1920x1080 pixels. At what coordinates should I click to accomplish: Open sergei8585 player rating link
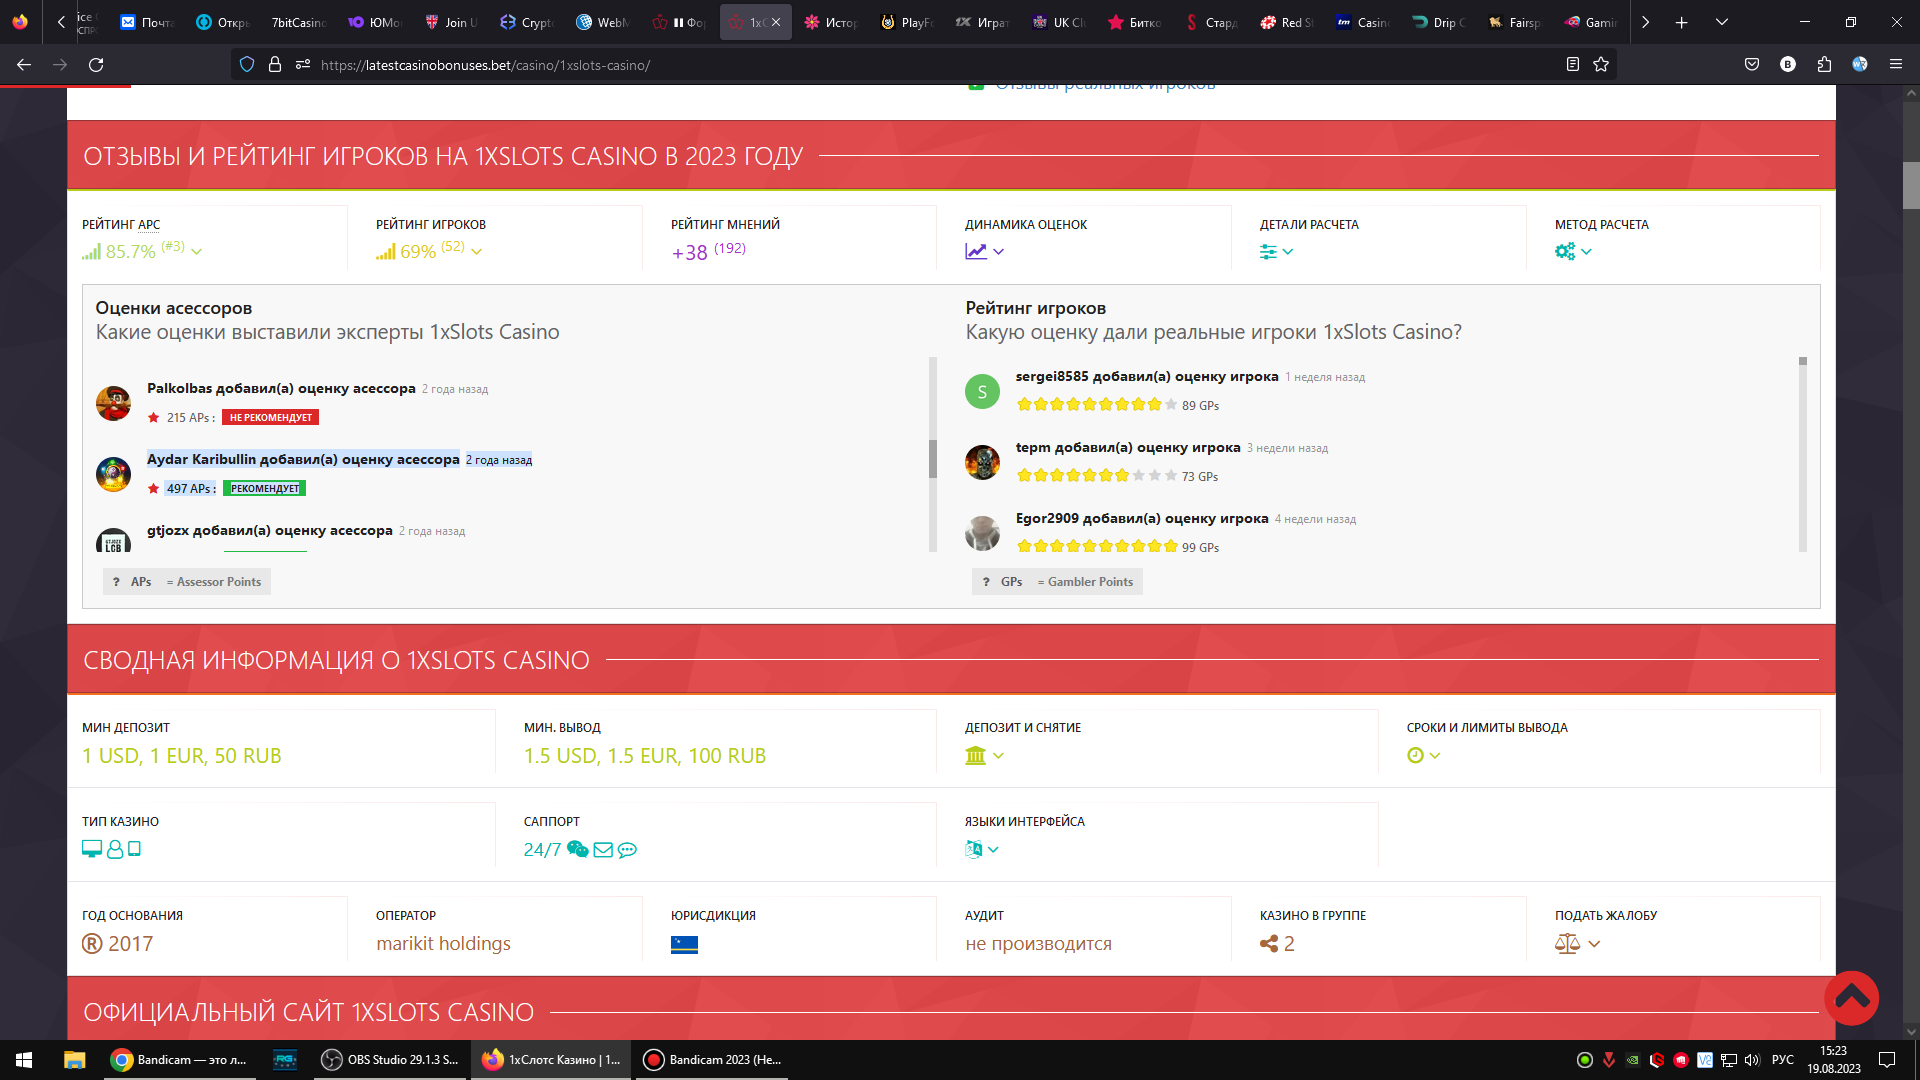point(1146,377)
